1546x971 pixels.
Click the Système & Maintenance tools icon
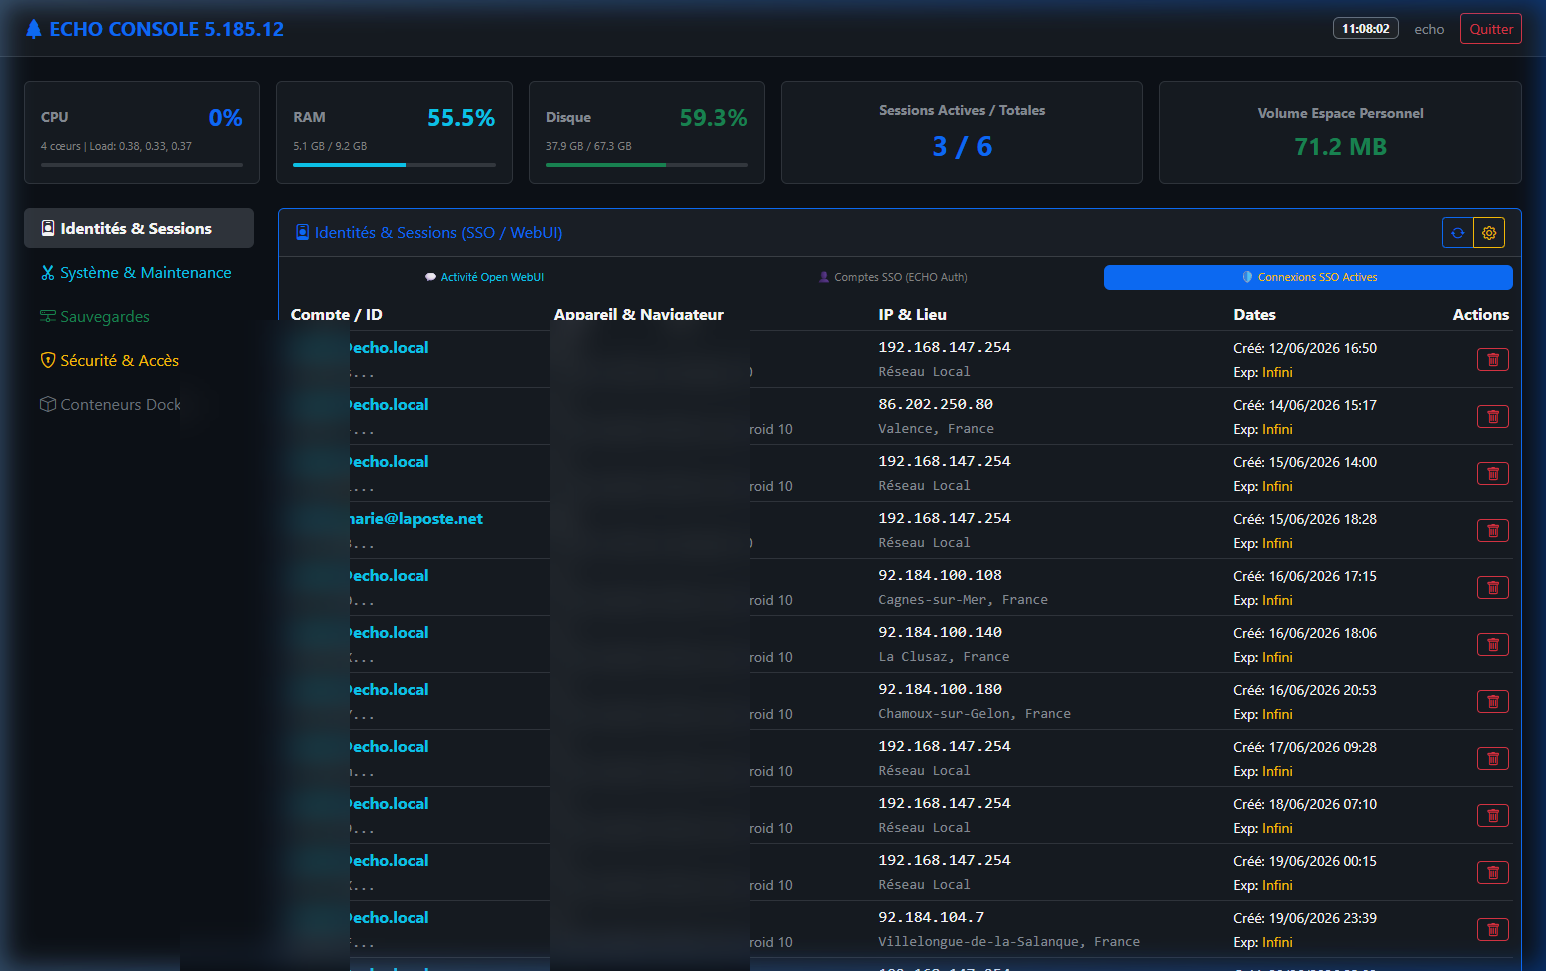48,272
